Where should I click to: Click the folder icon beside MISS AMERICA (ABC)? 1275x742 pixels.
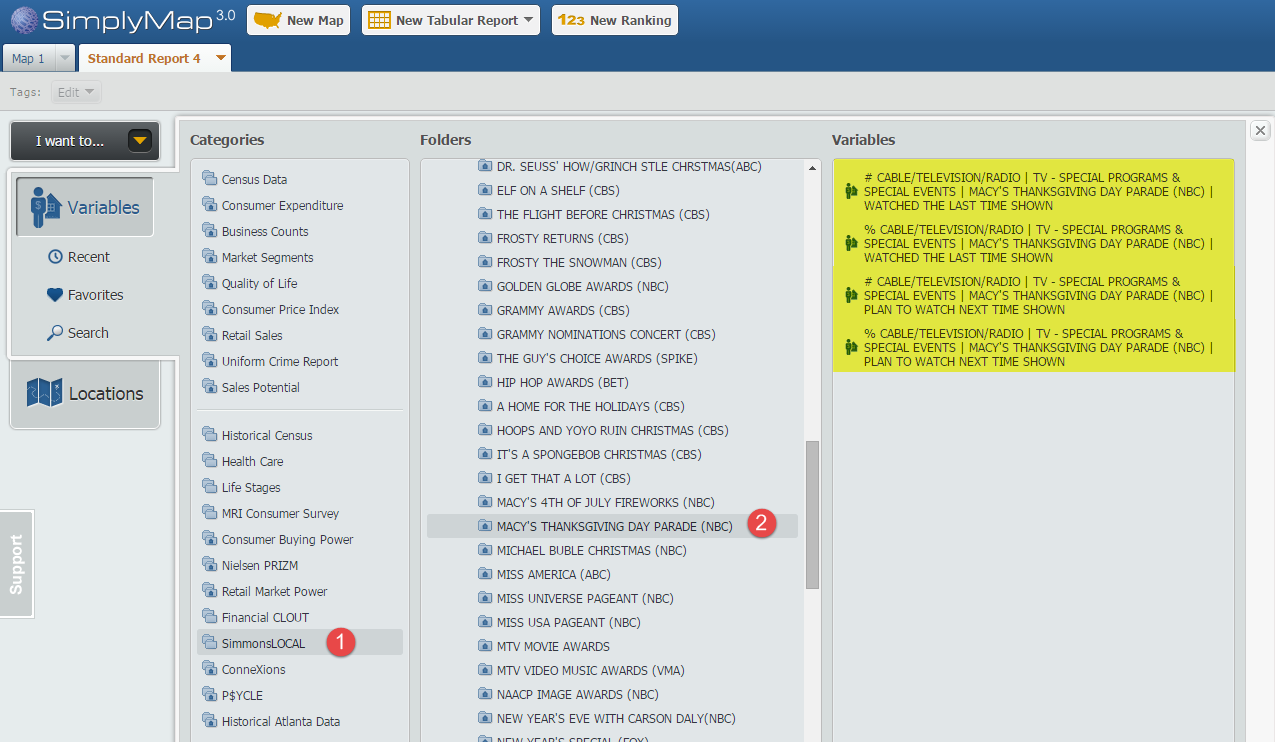click(x=485, y=574)
